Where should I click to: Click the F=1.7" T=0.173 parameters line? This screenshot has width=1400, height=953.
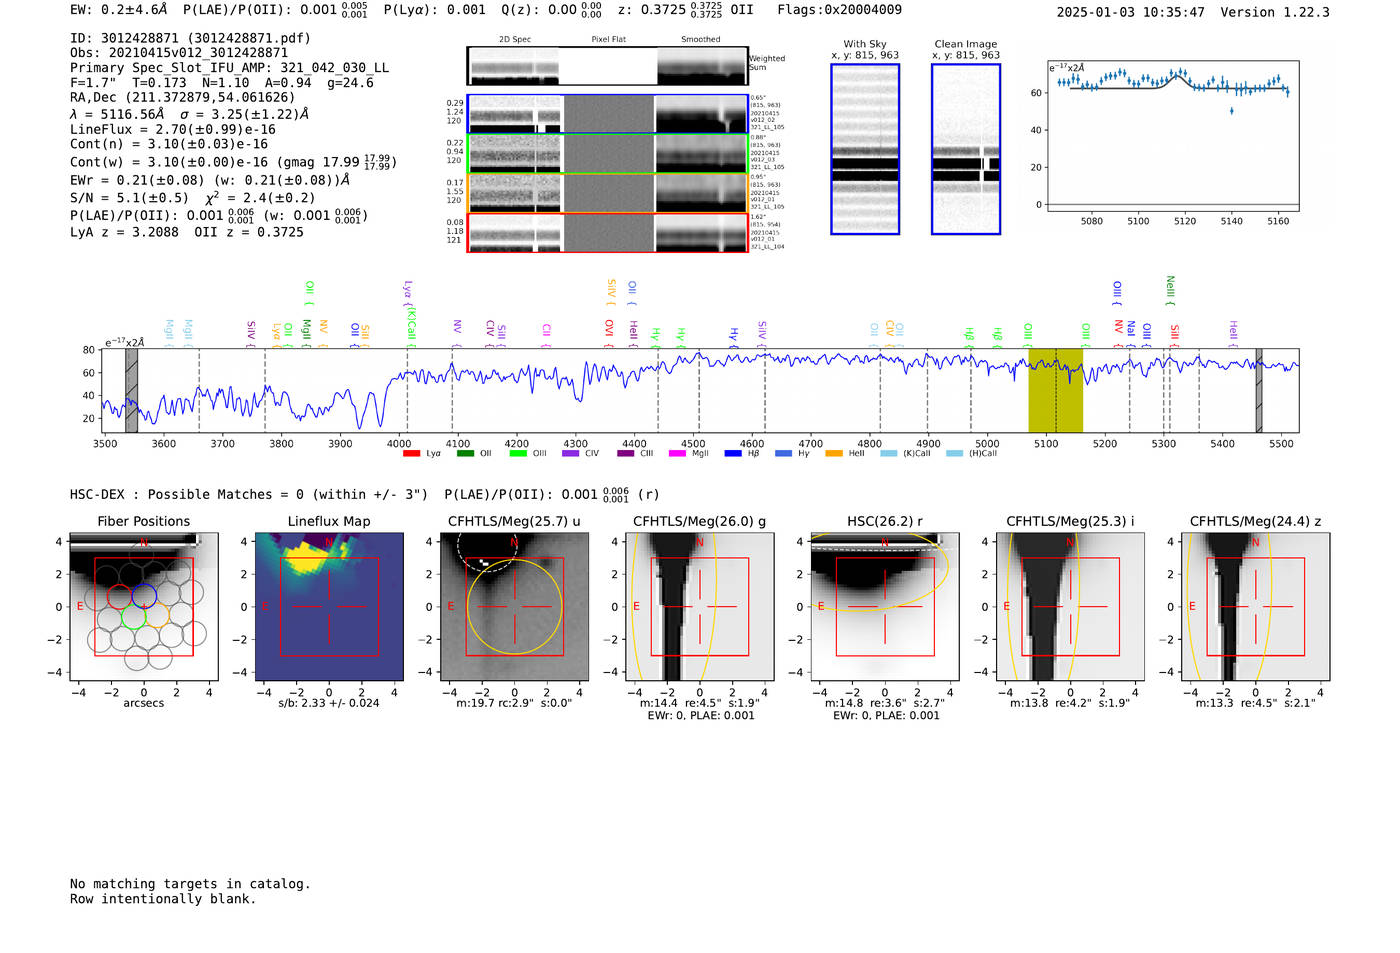pos(222,83)
